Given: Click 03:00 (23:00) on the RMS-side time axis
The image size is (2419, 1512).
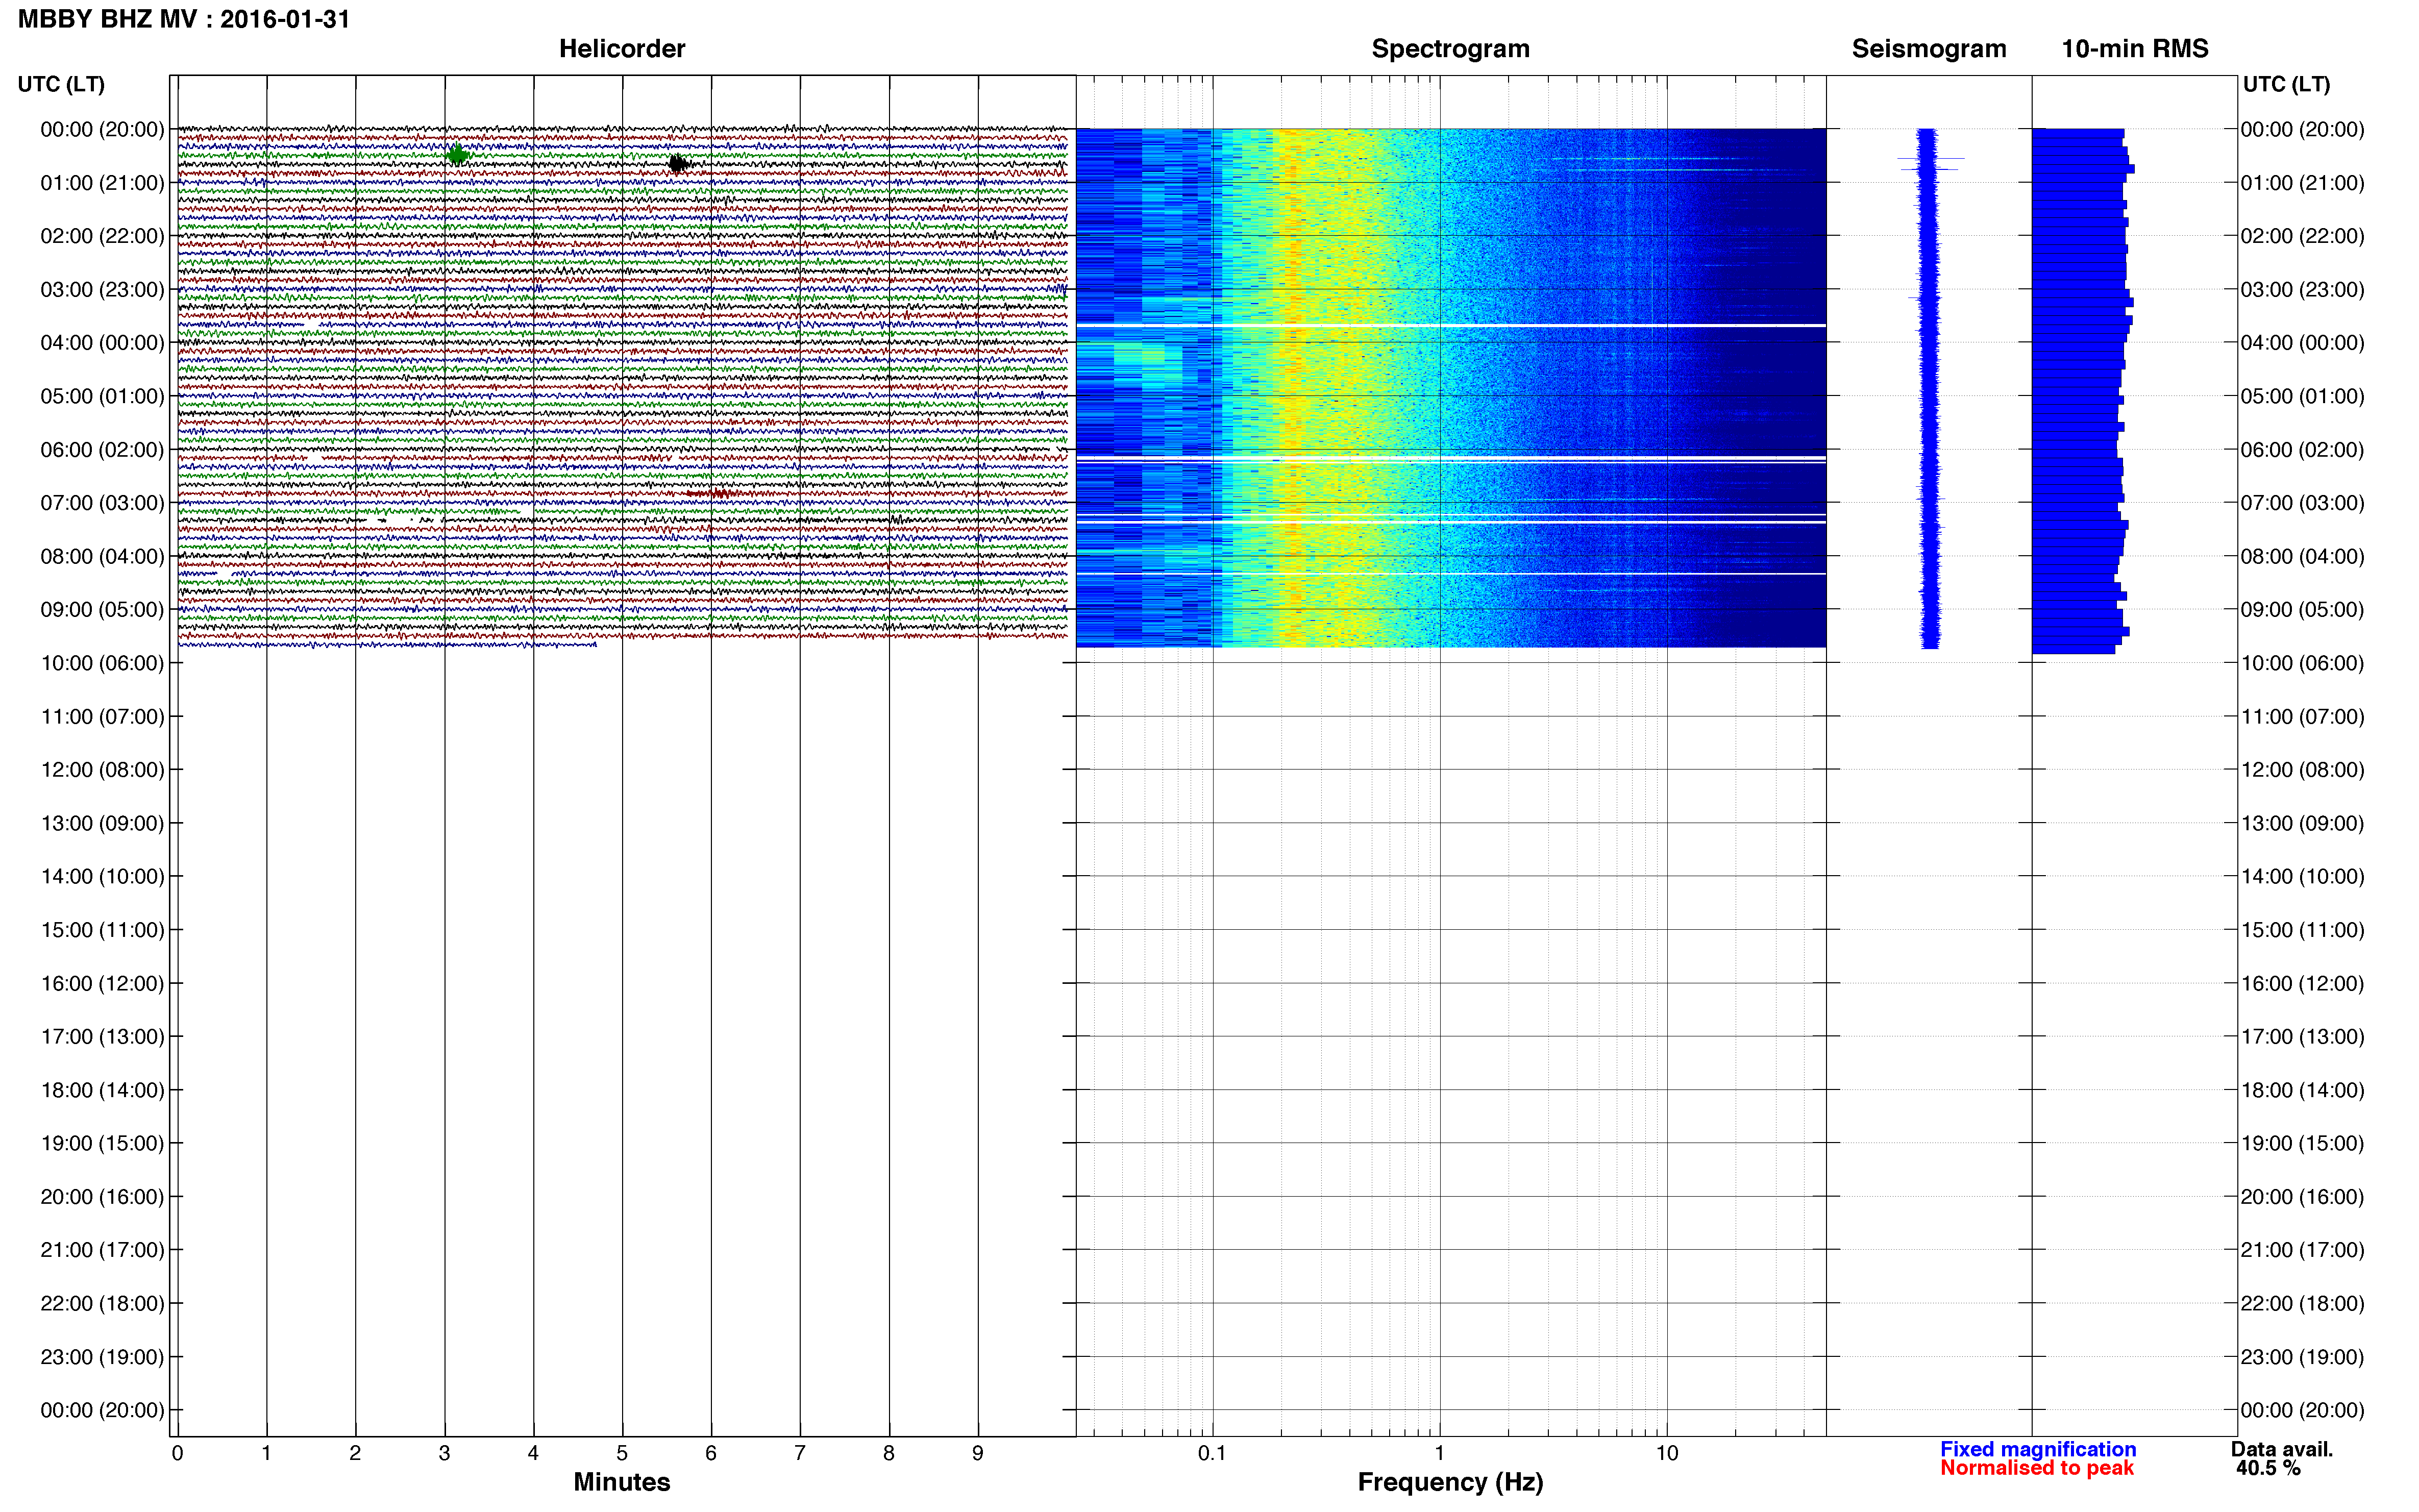Looking at the screenshot, I should (2302, 289).
